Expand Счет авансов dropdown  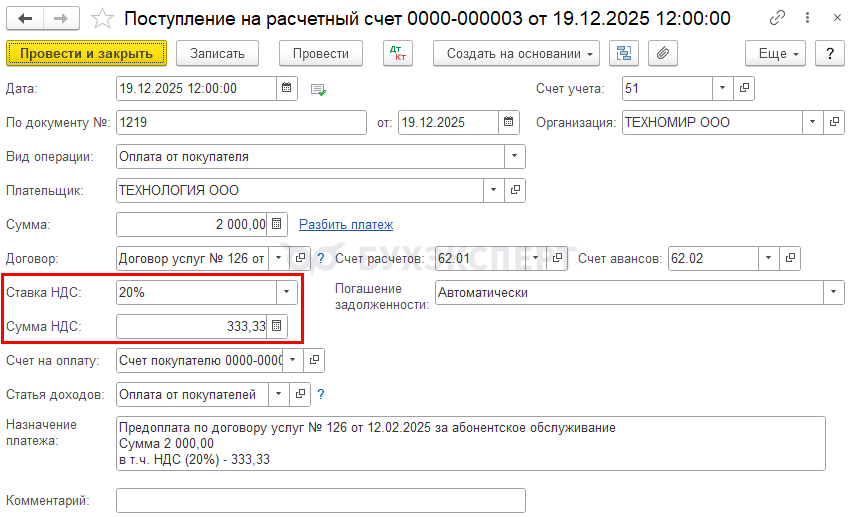(769, 258)
